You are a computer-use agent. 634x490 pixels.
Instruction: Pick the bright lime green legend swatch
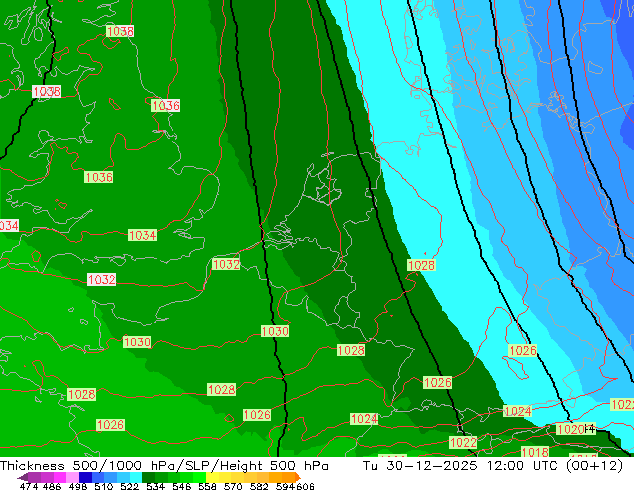[199, 477]
